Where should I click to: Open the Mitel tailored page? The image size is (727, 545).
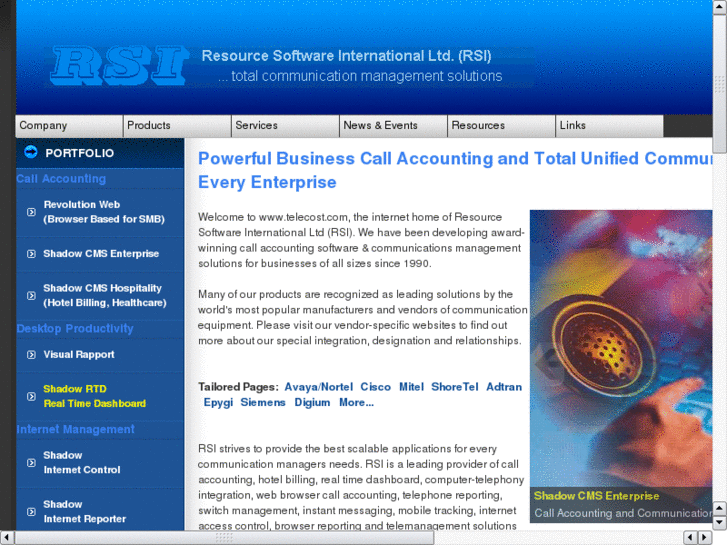coord(411,387)
